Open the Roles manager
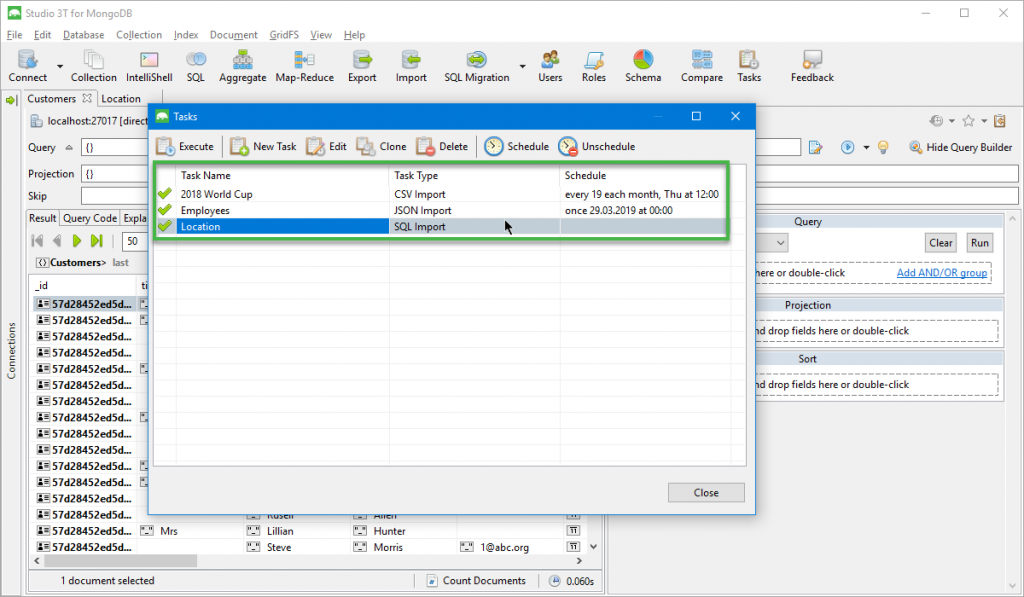The width and height of the screenshot is (1024, 597). pos(594,66)
